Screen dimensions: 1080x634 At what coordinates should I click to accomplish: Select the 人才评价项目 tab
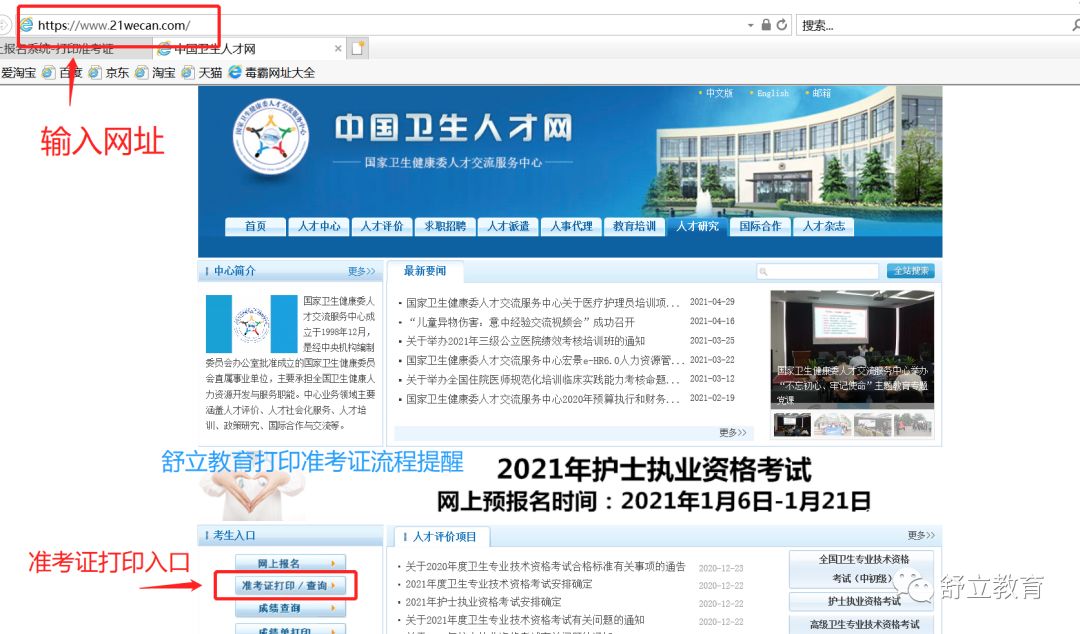pyautogui.click(x=444, y=537)
